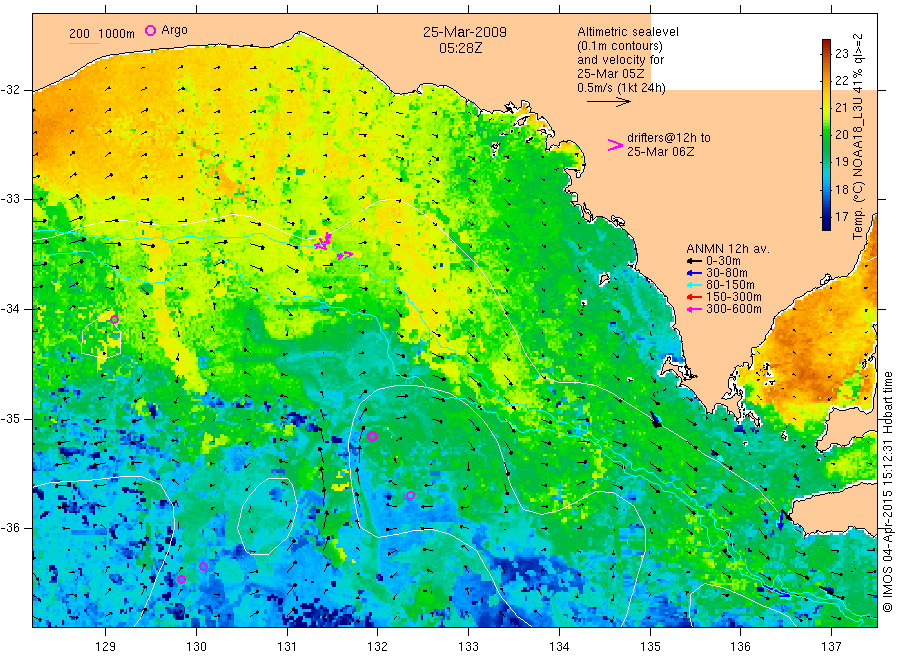
Task: Click the ANMN 12h av. heading
Action: [728, 249]
